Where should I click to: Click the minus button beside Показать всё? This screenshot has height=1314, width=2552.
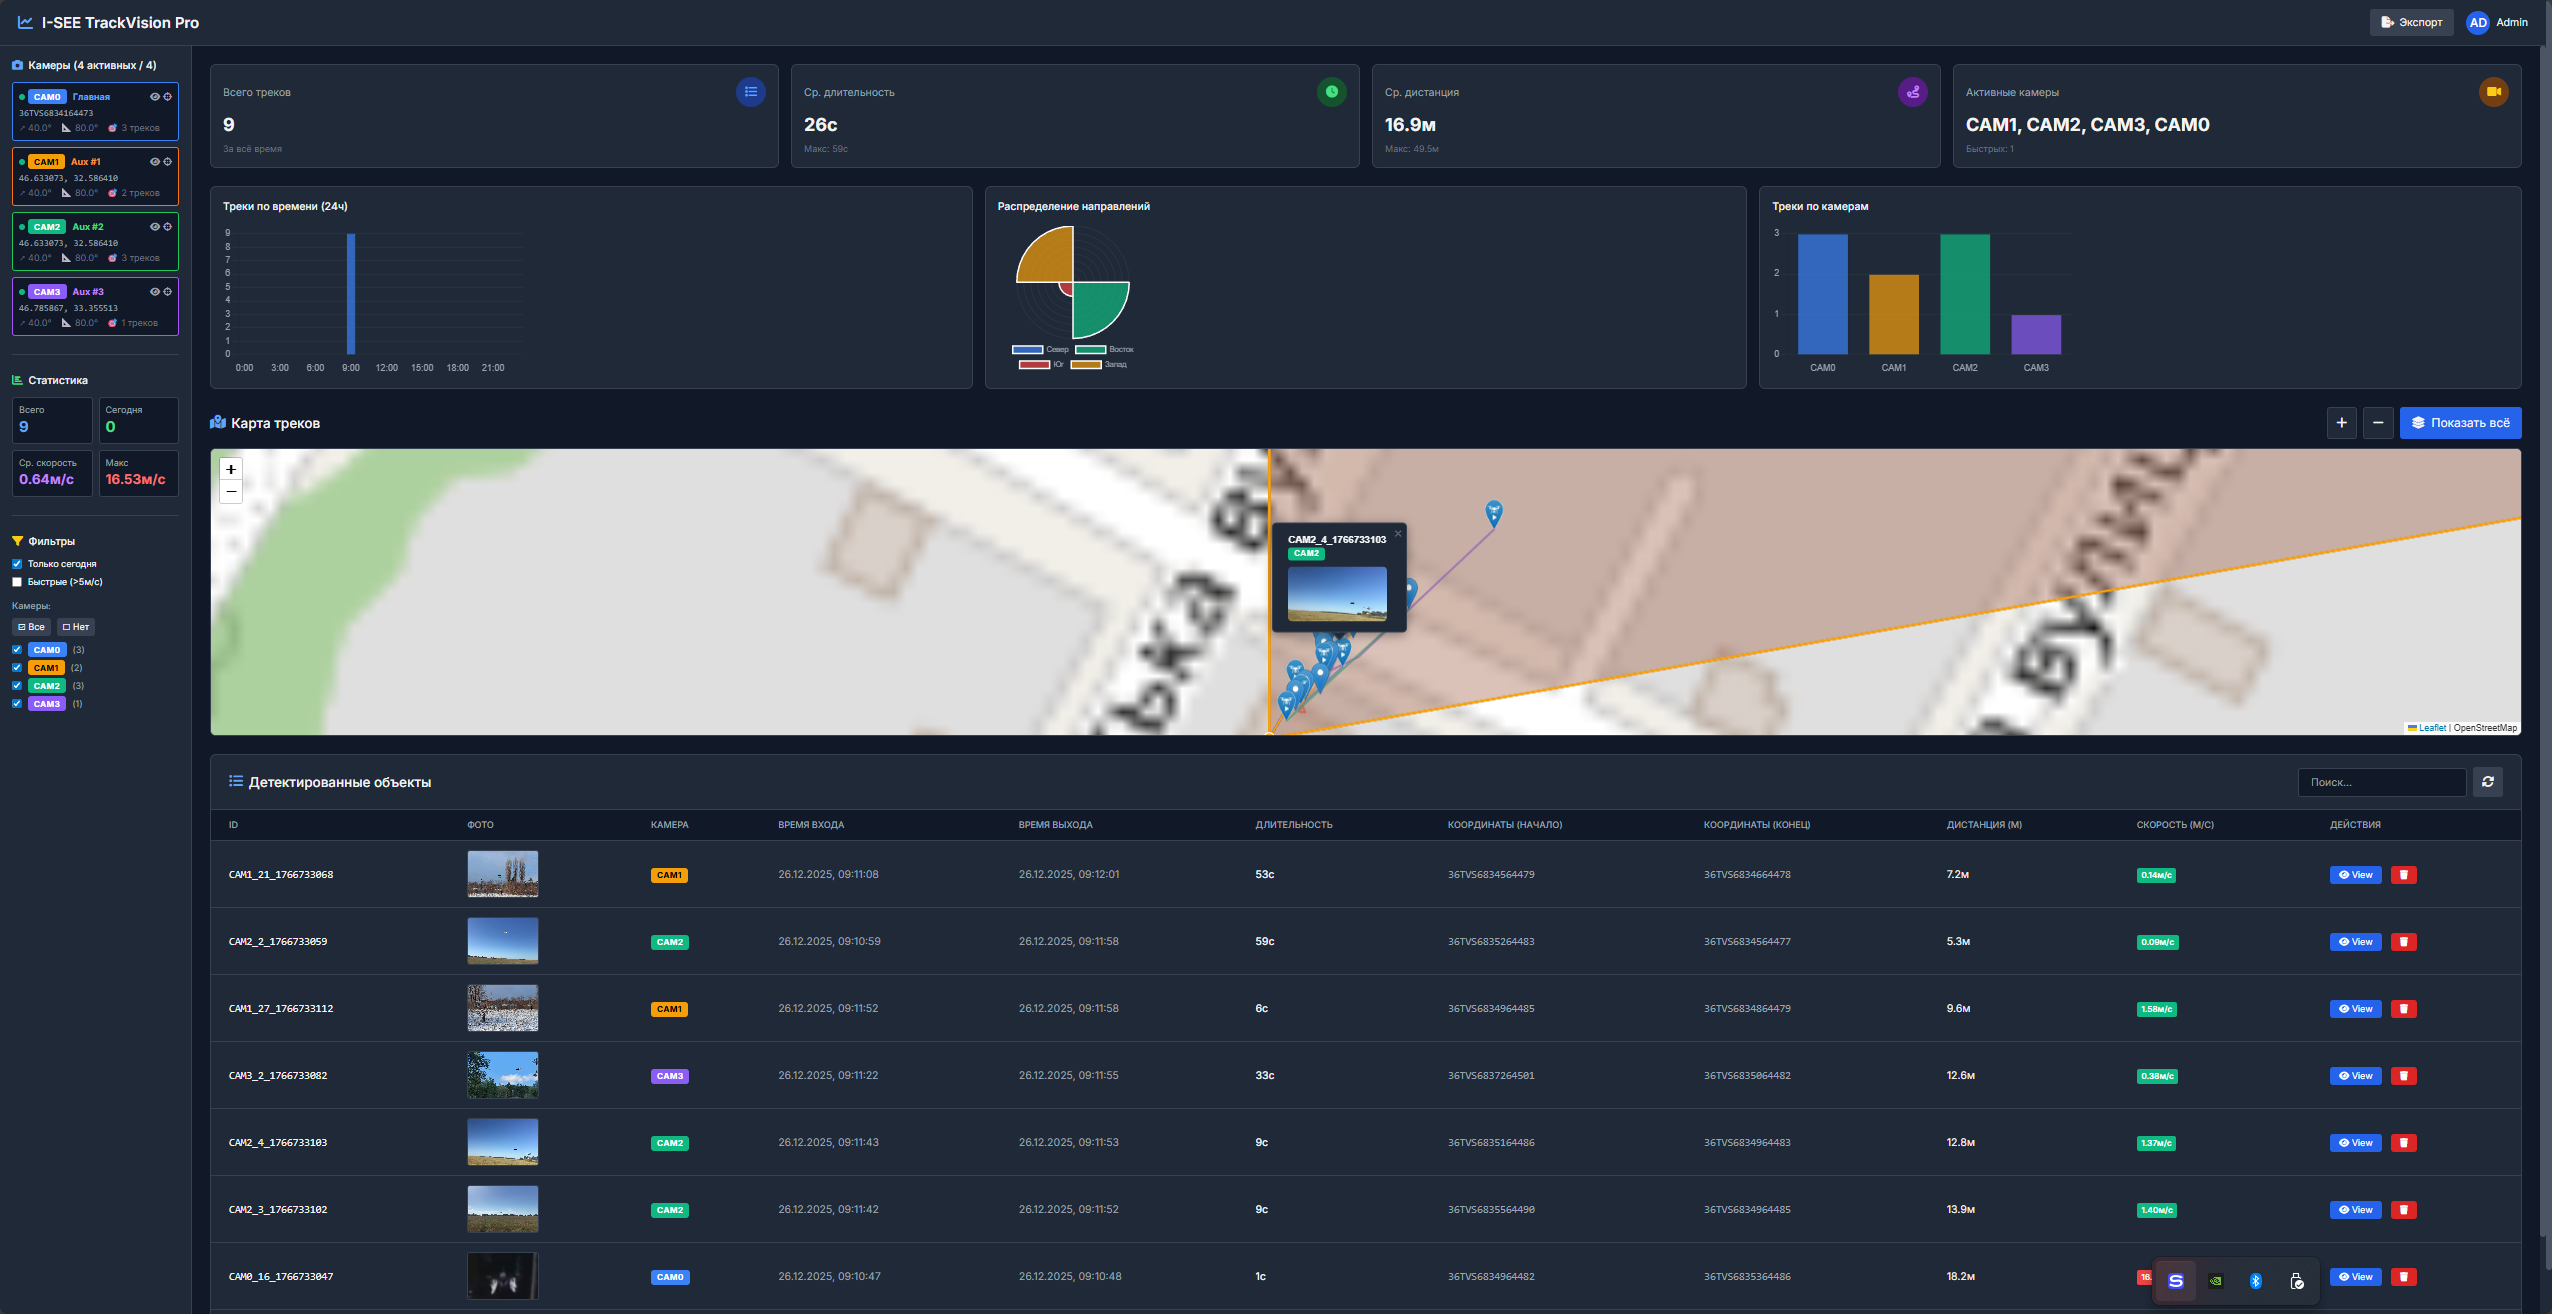pyautogui.click(x=2378, y=423)
